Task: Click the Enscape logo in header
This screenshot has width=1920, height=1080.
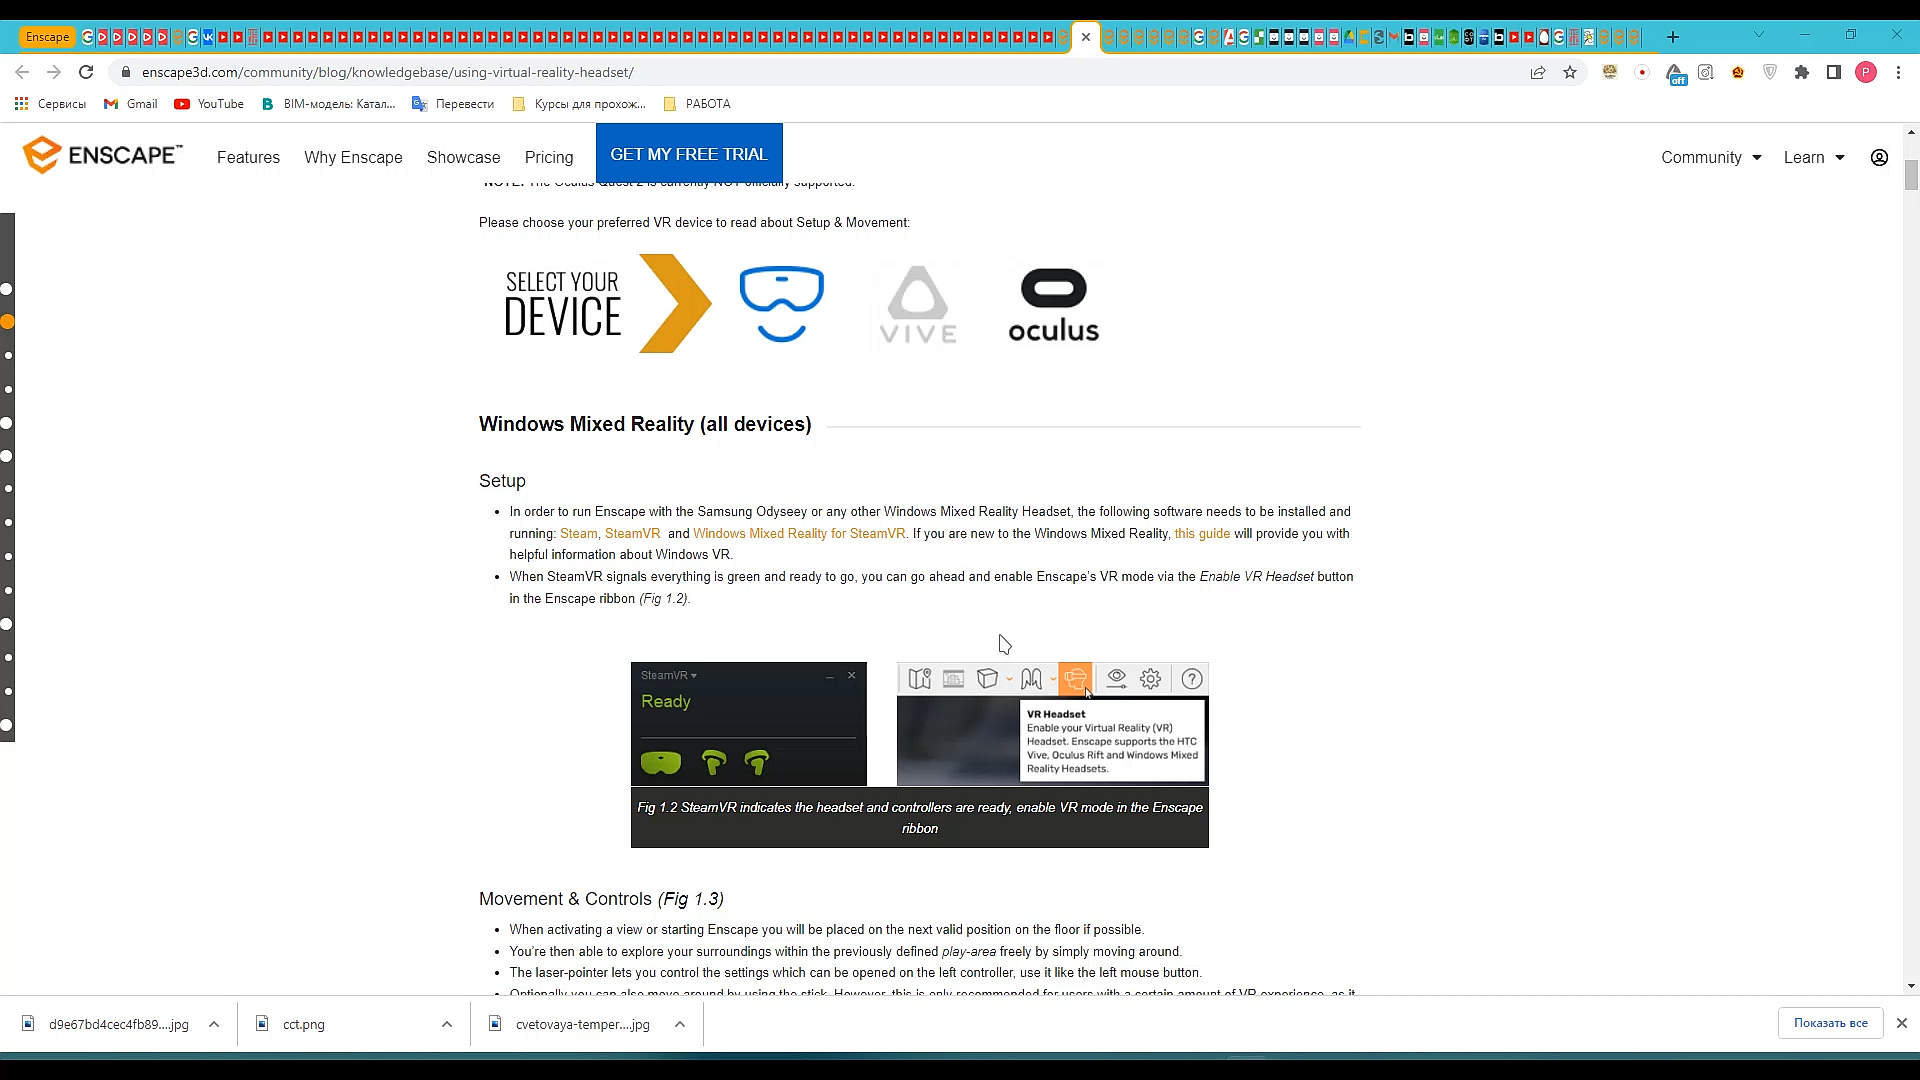Action: 102,155
